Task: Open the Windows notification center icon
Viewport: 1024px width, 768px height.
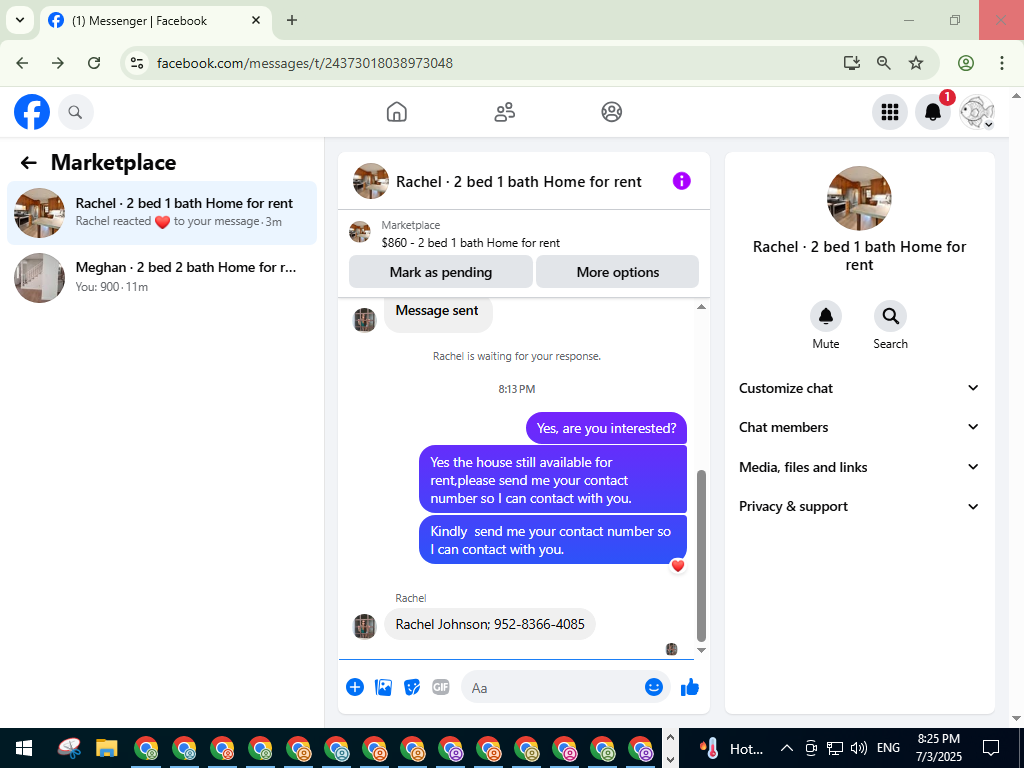Action: [991, 748]
